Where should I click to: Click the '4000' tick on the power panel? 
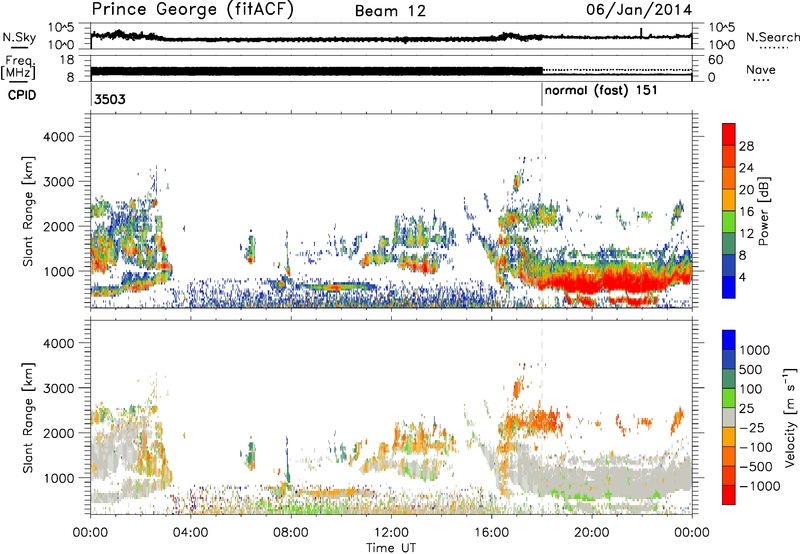point(59,137)
